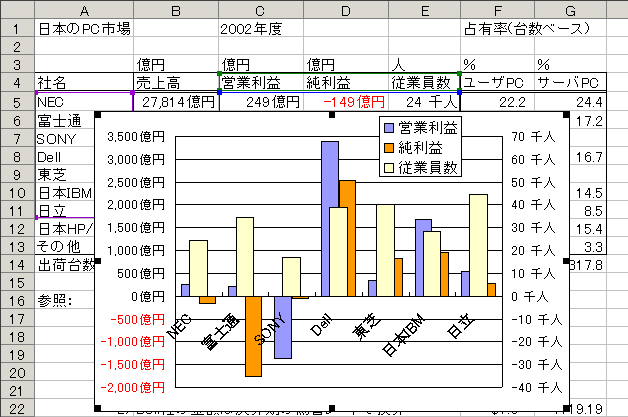Select column E header

pyautogui.click(x=424, y=9)
